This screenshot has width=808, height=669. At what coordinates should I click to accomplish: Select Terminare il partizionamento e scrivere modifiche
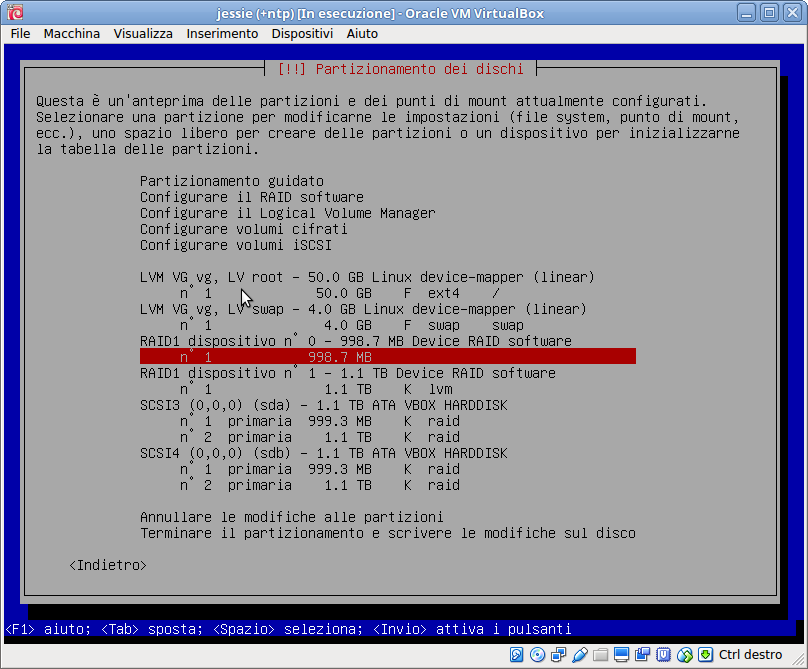pos(388,533)
